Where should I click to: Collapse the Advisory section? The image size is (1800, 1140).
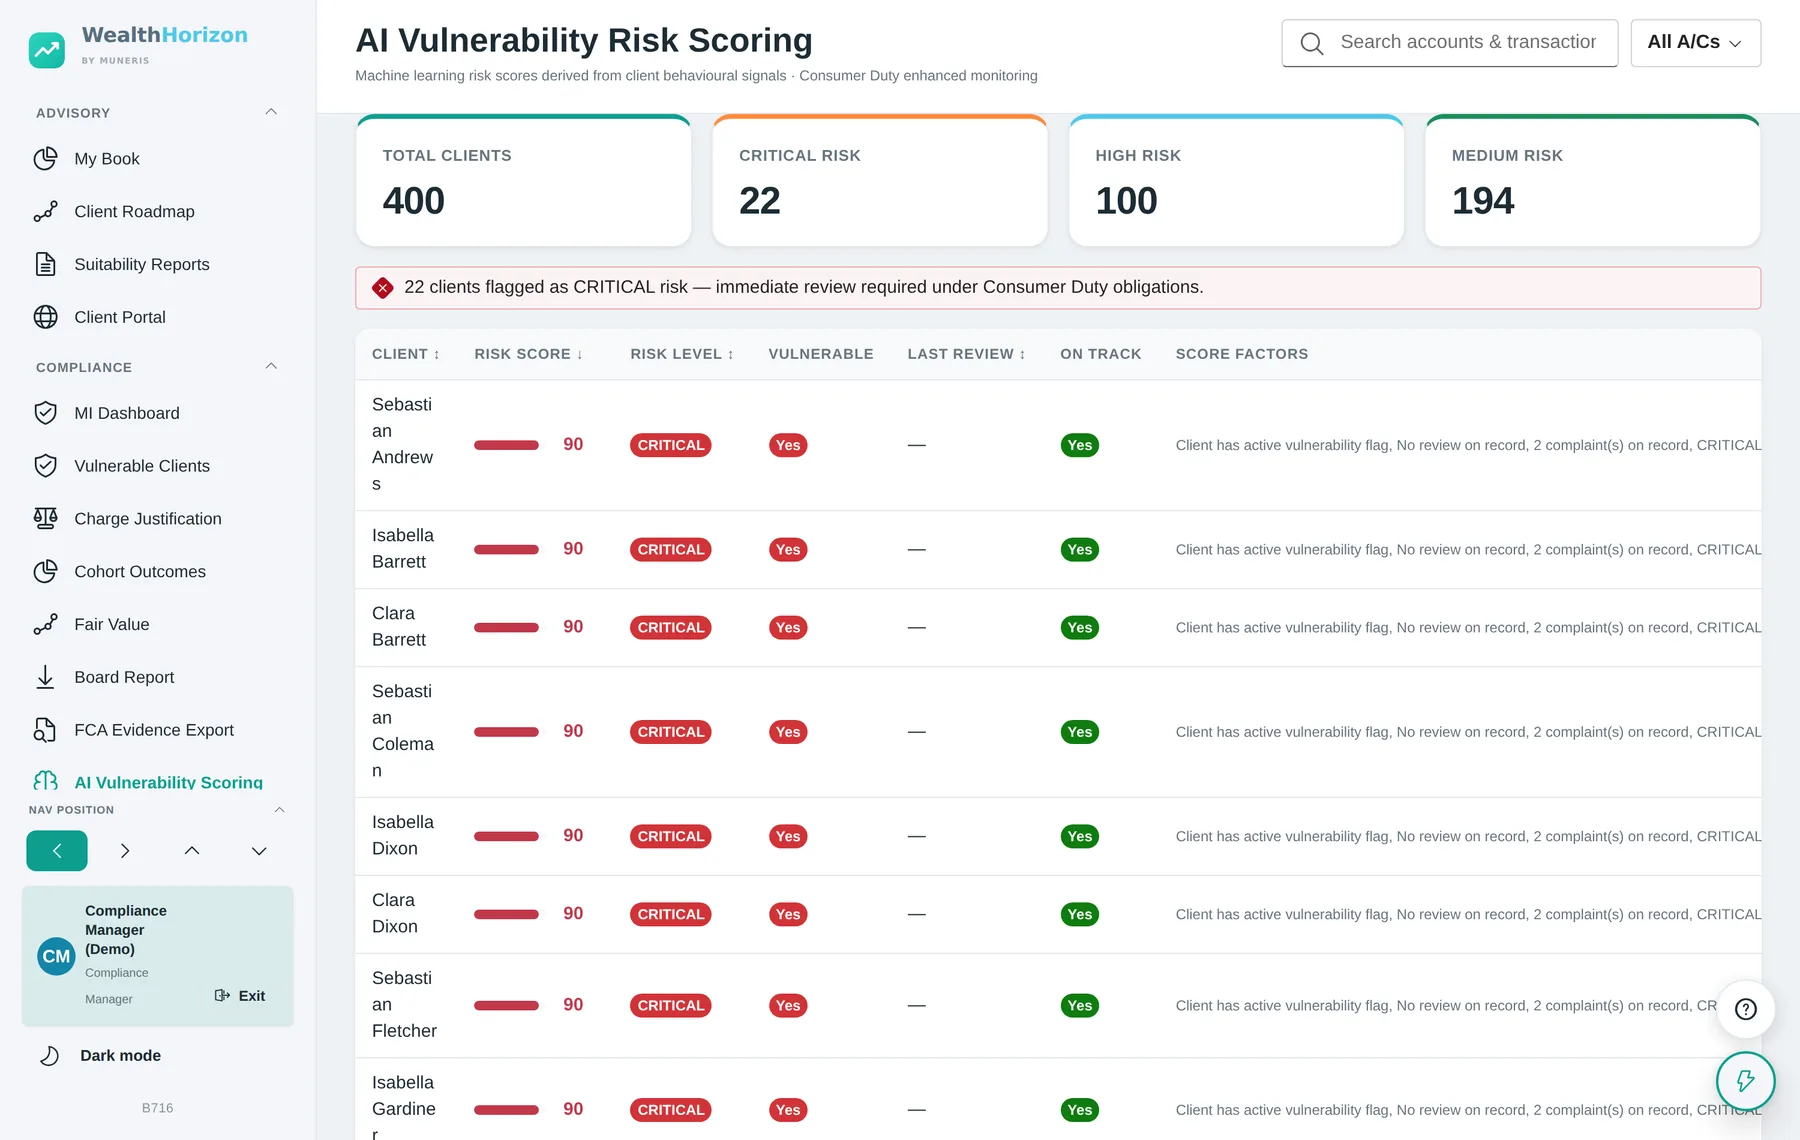tap(271, 112)
